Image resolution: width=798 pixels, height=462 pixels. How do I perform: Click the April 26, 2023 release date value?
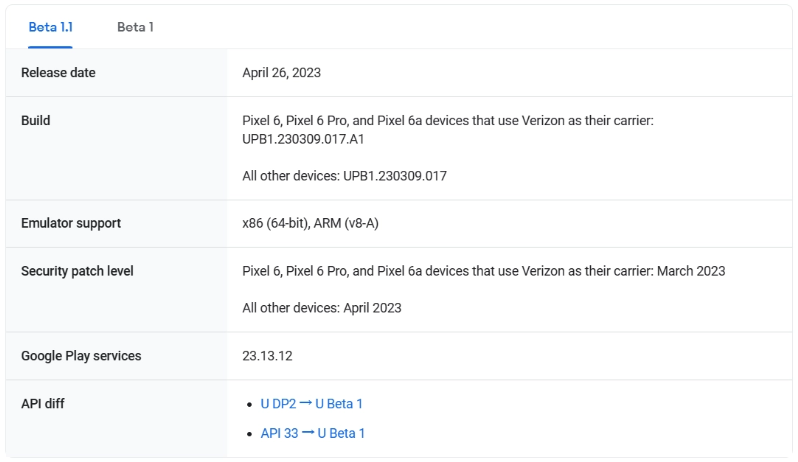click(x=281, y=72)
